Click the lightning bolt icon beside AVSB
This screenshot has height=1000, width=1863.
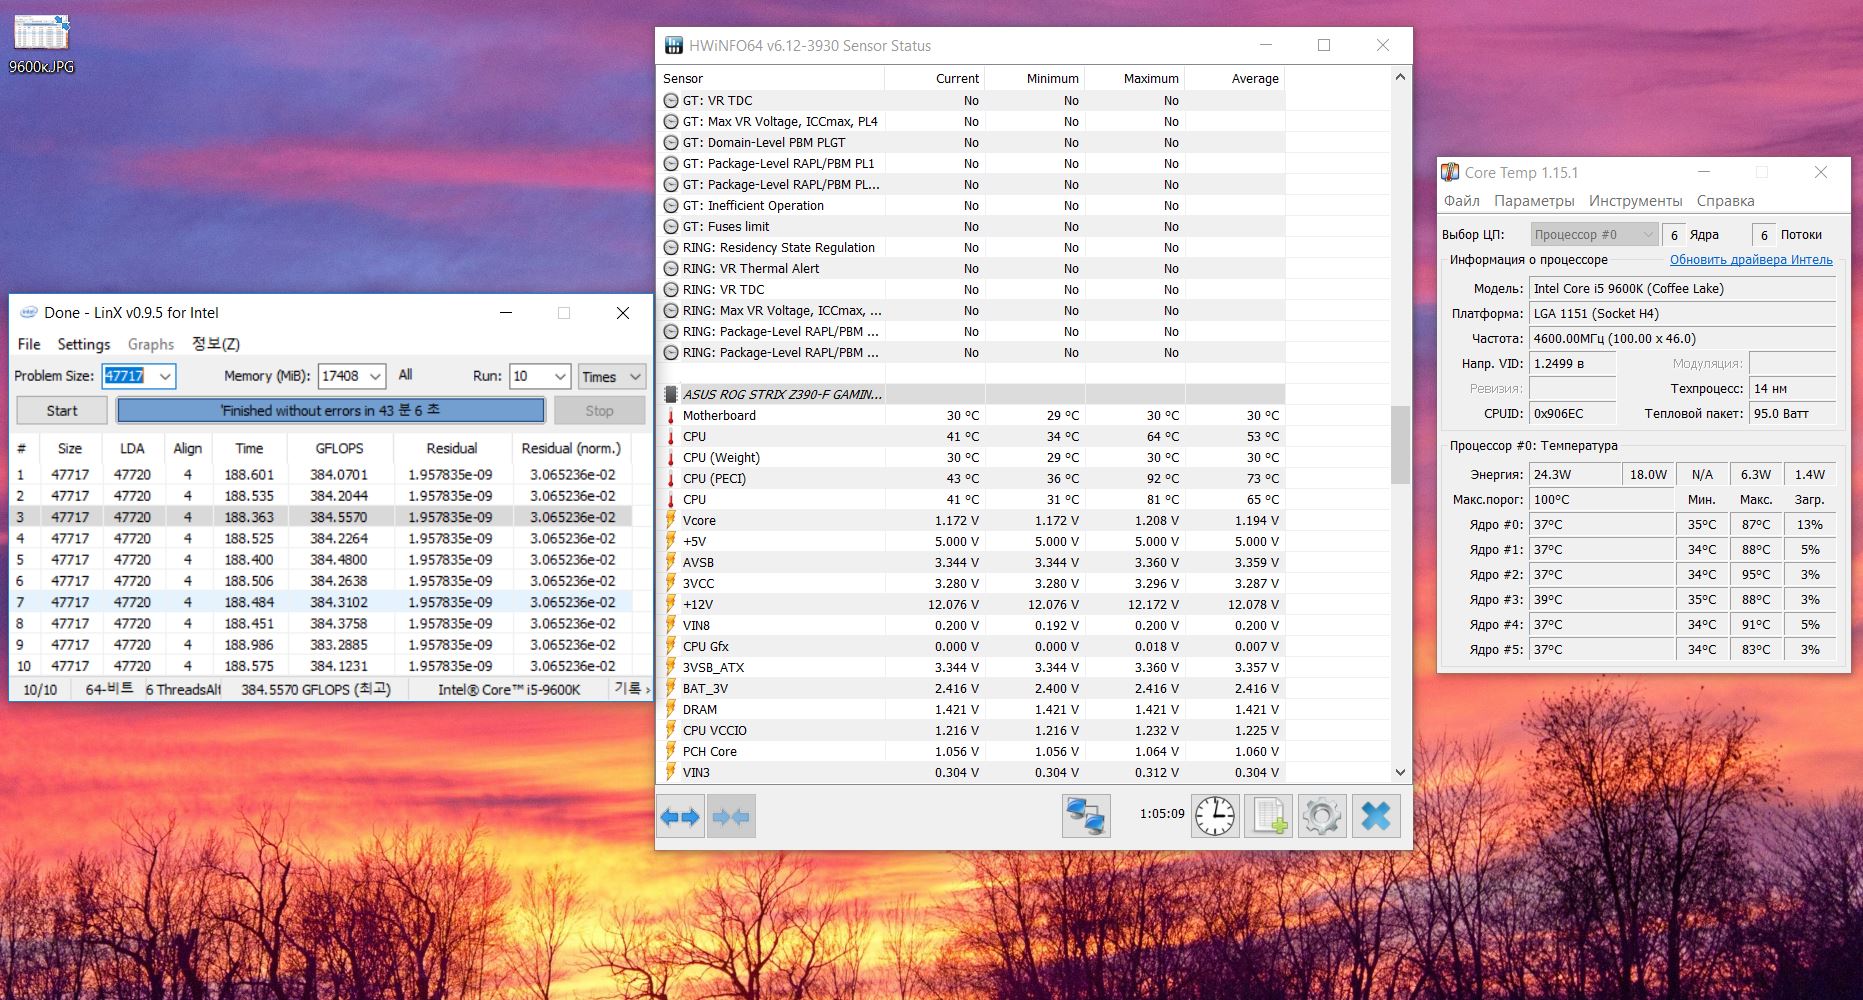click(x=671, y=563)
